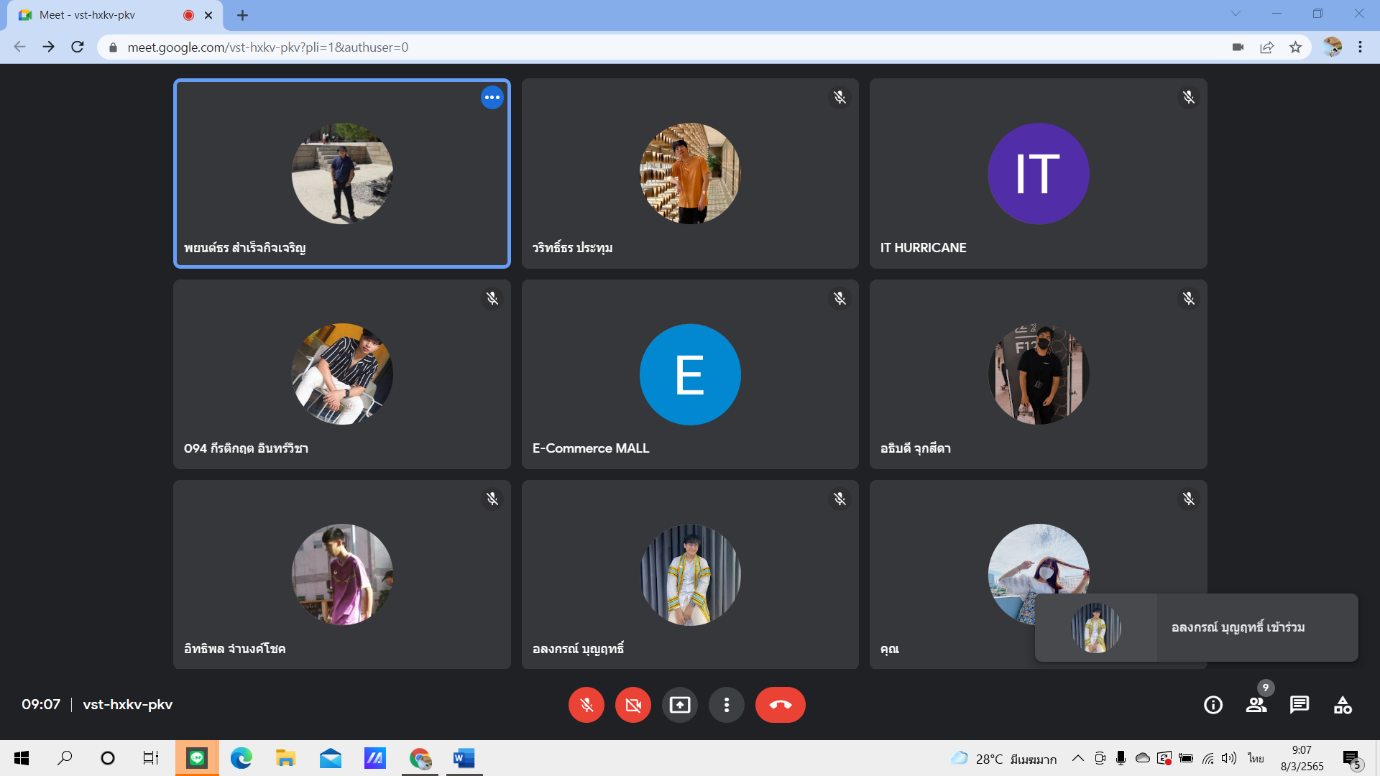Open the Activities panel
The image size is (1380, 776).
pos(1342,705)
